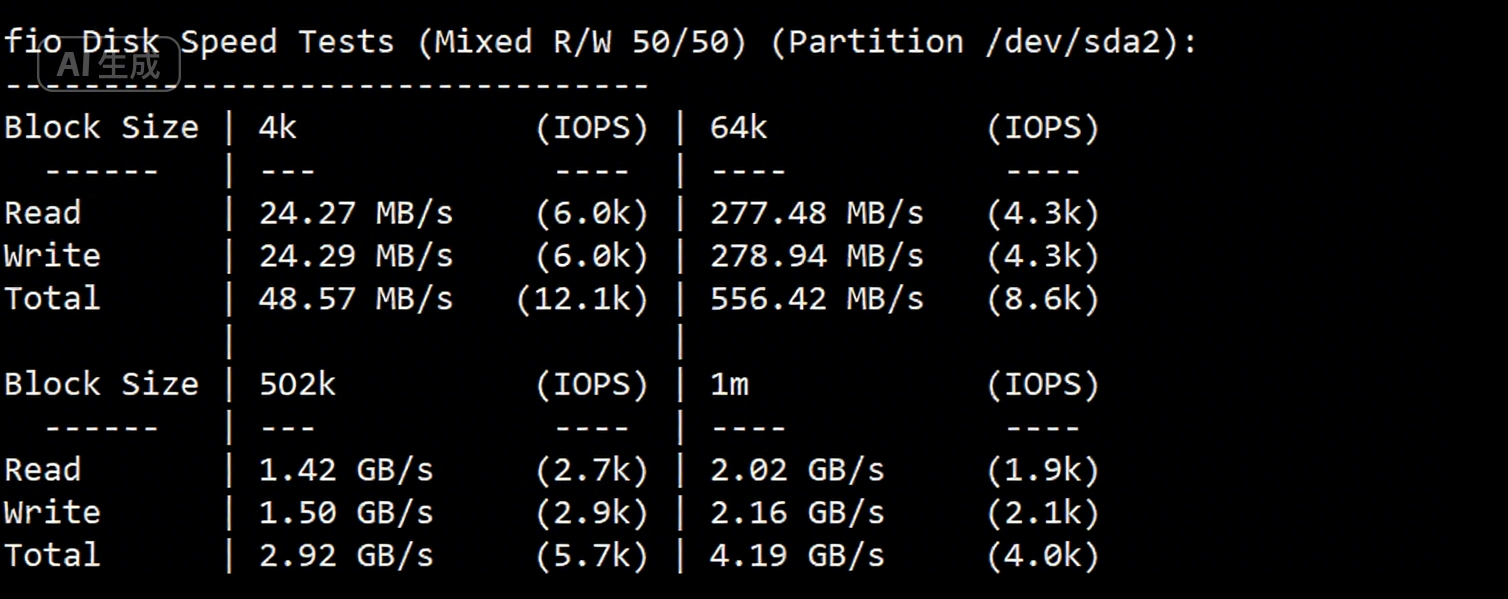Click the 2.92 GB/s total value

pyautogui.click(x=346, y=556)
